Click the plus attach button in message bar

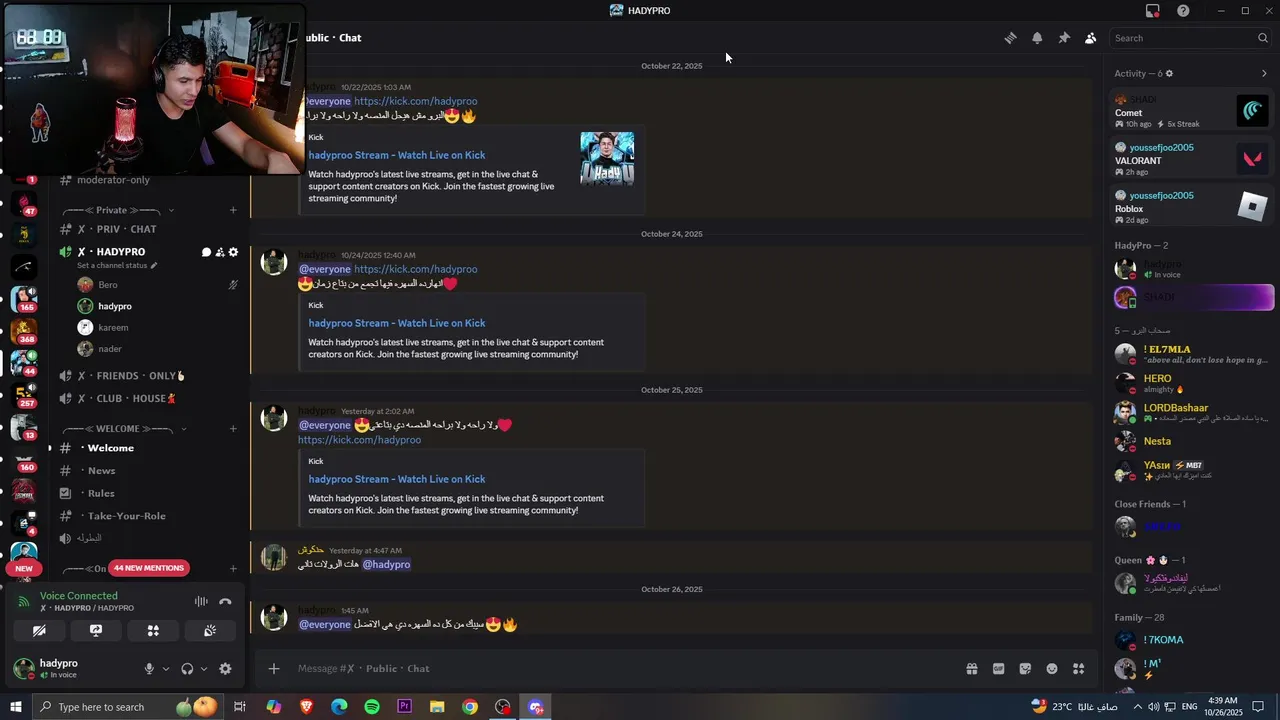click(274, 668)
